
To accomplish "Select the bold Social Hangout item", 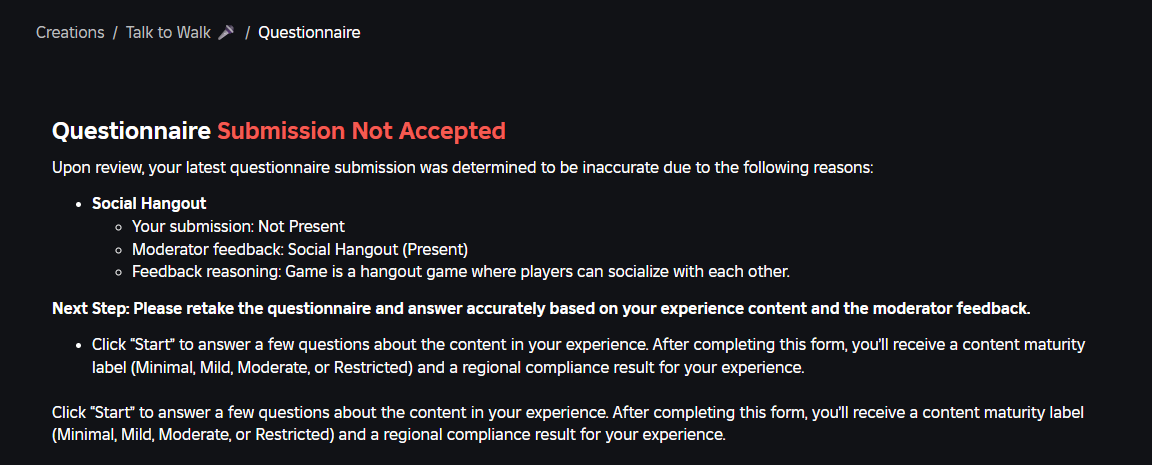I will [x=149, y=203].
